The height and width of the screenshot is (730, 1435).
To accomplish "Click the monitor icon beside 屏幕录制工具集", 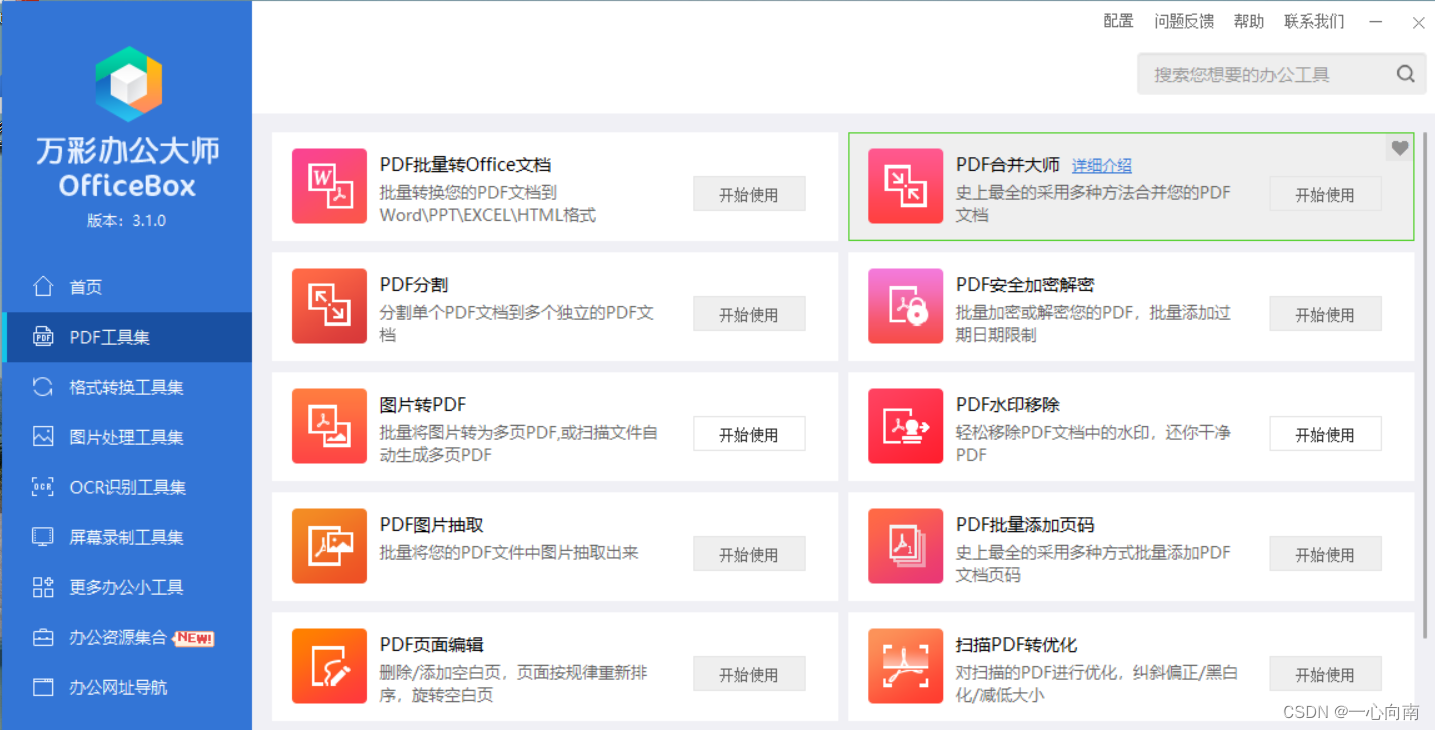I will pos(43,537).
